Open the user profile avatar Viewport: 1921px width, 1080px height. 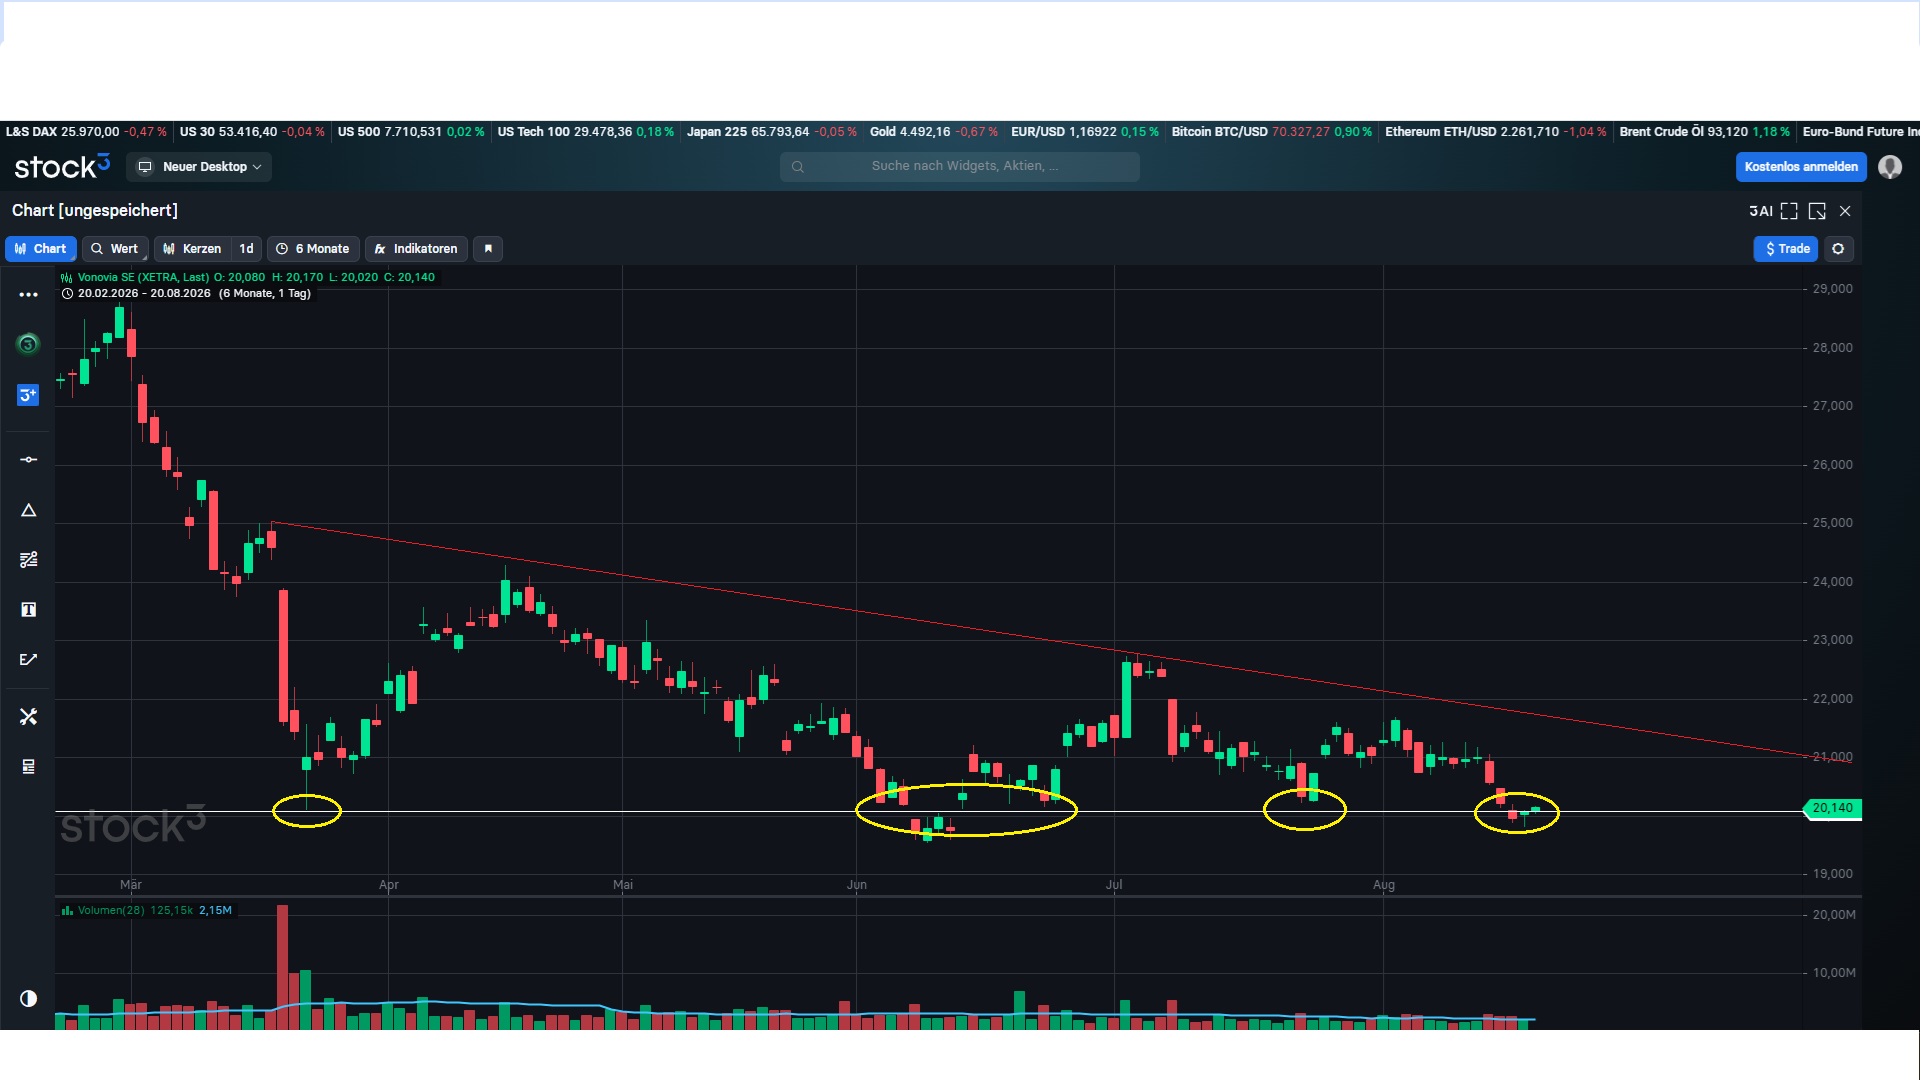coord(1889,167)
